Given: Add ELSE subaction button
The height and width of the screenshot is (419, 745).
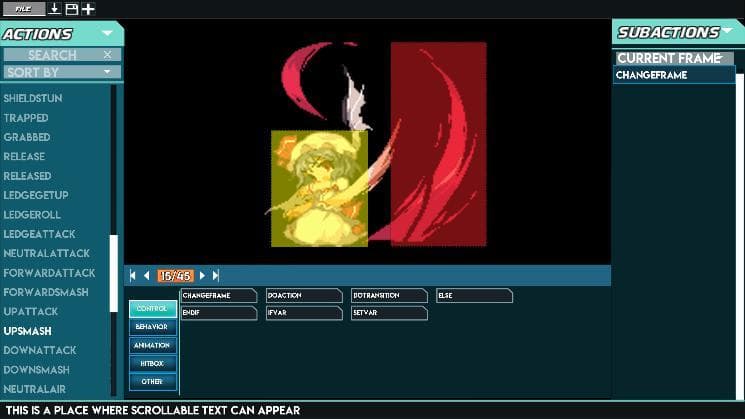Looking at the screenshot, I should pos(474,295).
